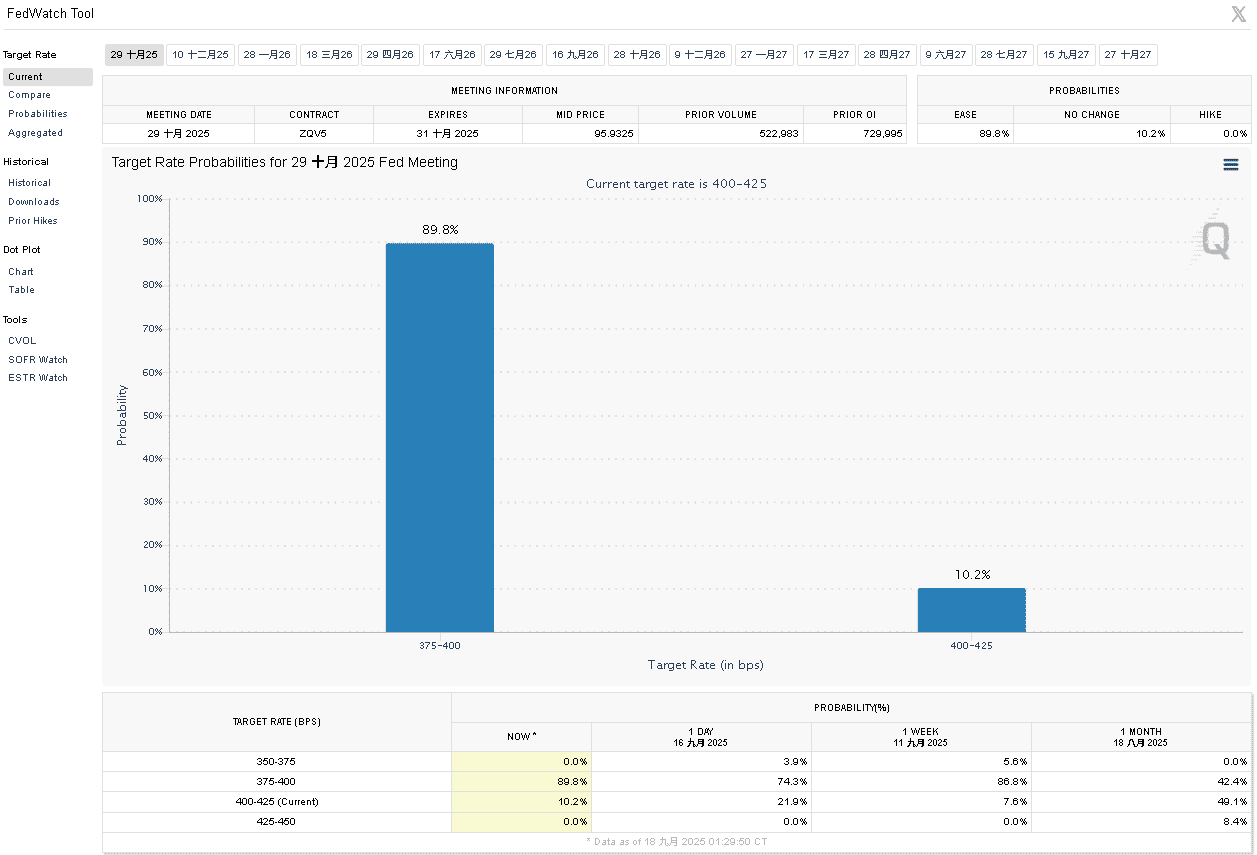
Task: Select Probabilities in the sidebar
Action: click(38, 114)
